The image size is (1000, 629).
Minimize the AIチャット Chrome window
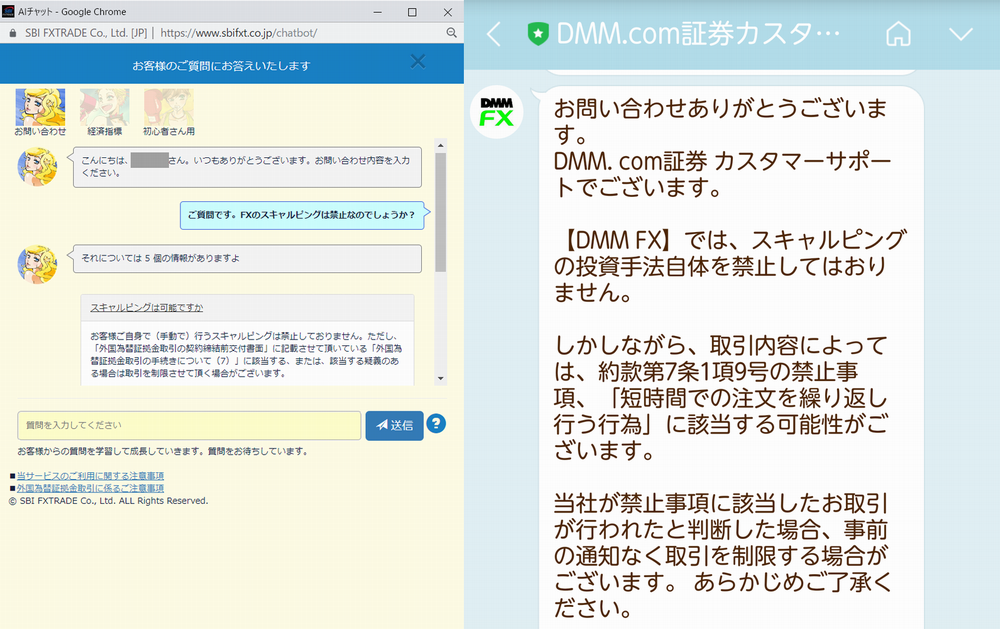[378, 12]
